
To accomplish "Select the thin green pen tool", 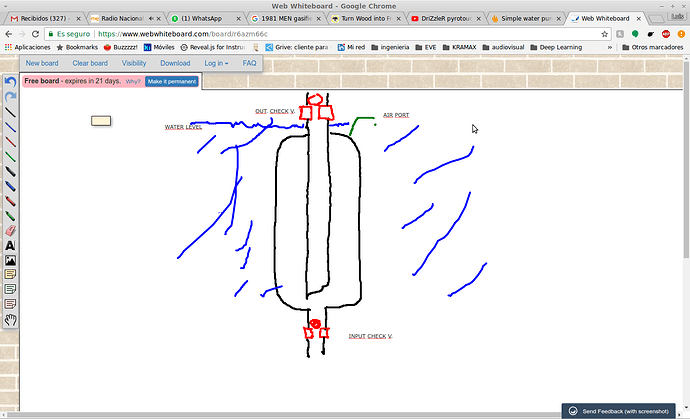I will [11, 157].
